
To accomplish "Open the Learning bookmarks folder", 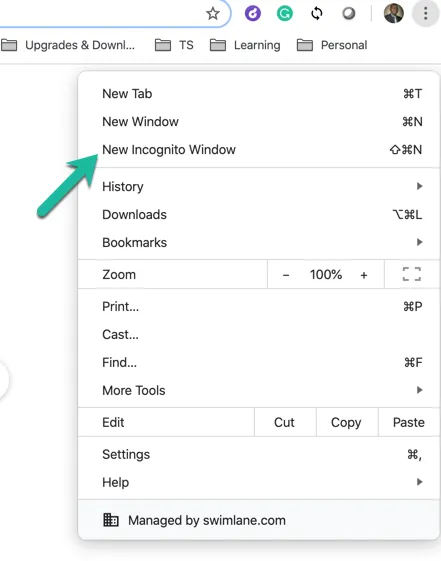I will tap(245, 45).
